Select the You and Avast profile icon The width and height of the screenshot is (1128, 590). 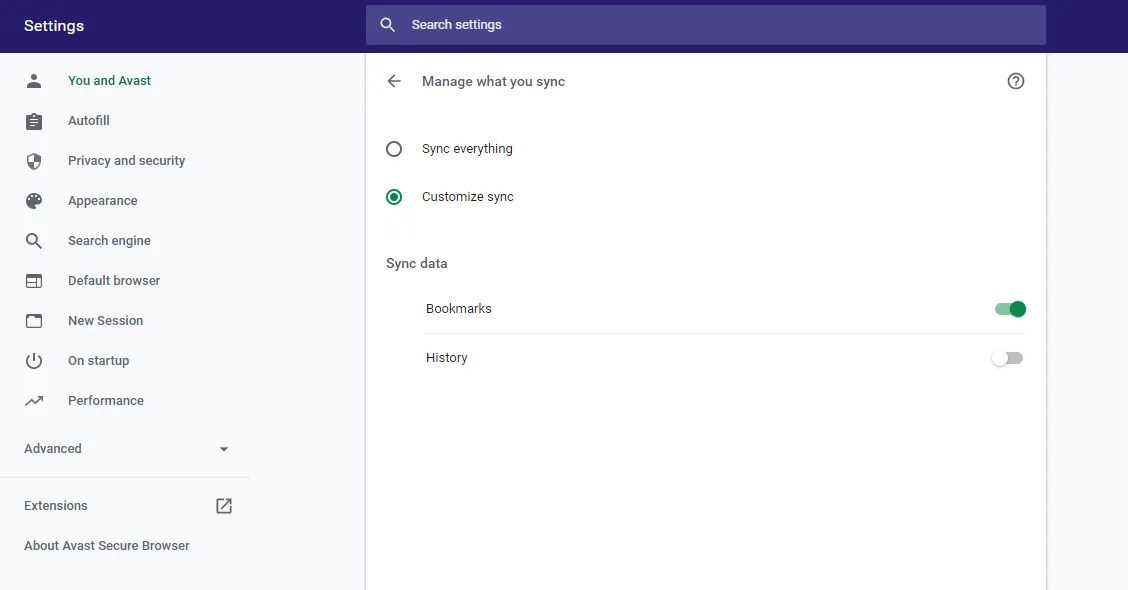34,80
